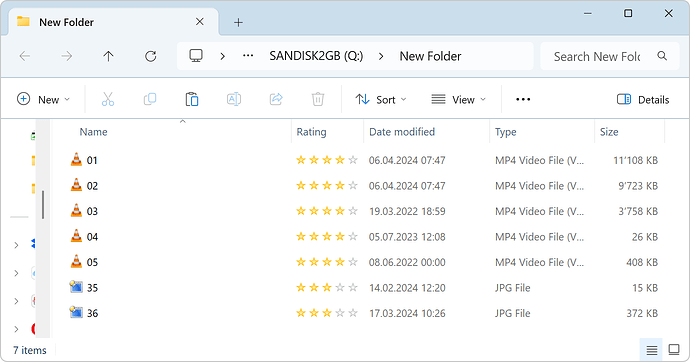Image resolution: width=690 pixels, height=362 pixels.
Task: Expand chevron after the This PC icon
Action: pos(223,56)
